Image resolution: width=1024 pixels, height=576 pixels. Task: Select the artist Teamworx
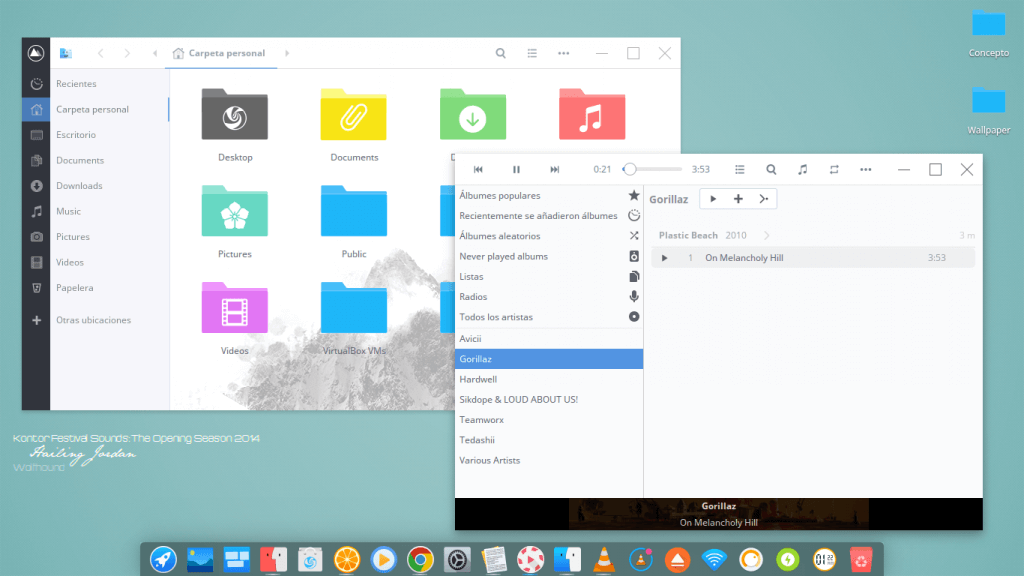(549, 419)
